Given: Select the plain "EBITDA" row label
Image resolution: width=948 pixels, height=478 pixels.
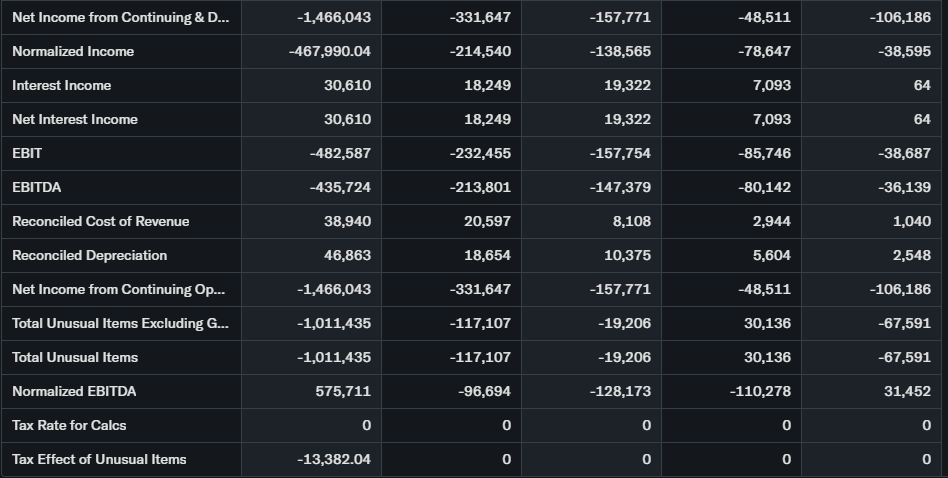Looking at the screenshot, I should (37, 187).
